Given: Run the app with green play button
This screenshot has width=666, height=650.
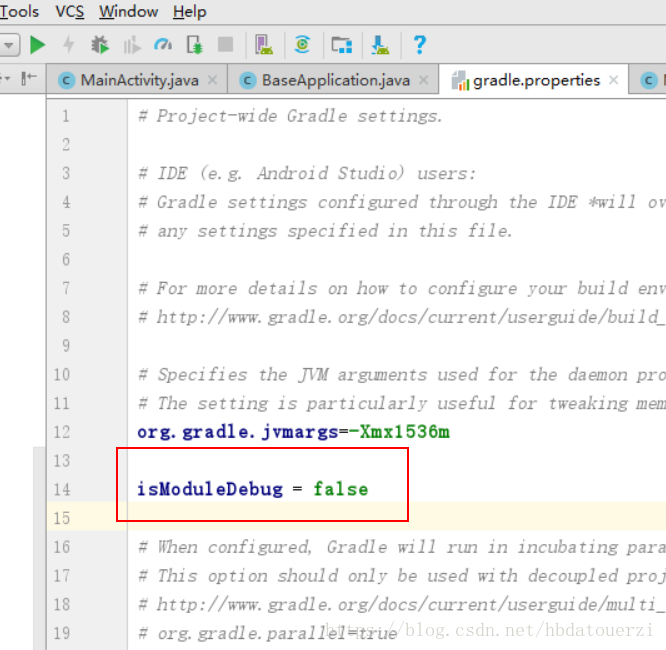Looking at the screenshot, I should (x=37, y=45).
